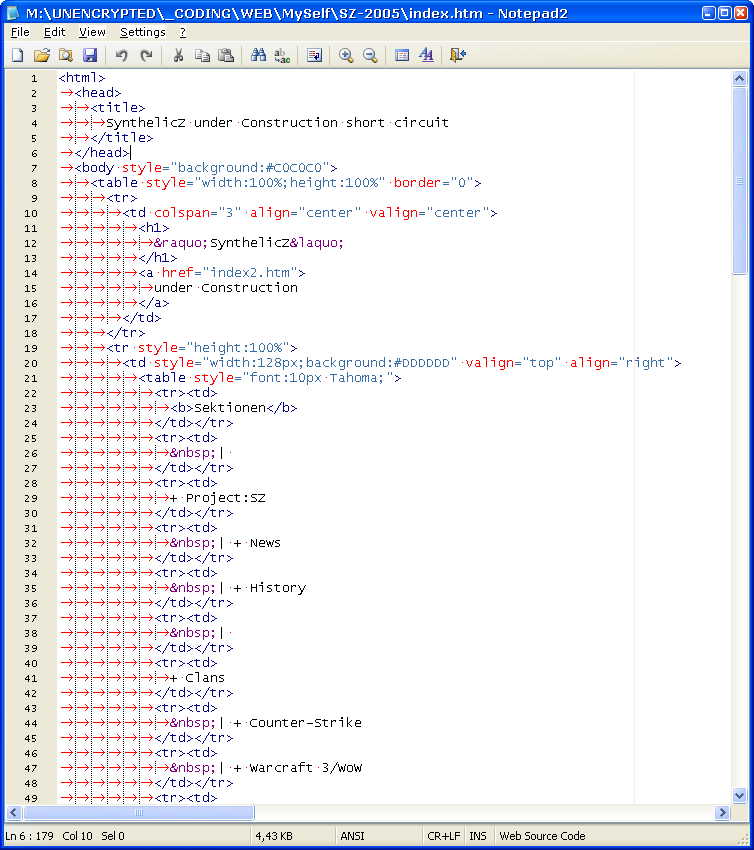This screenshot has height=850, width=754.
Task: Click "Warcraft 3/WoW" text on line 47
Action: coord(305,768)
